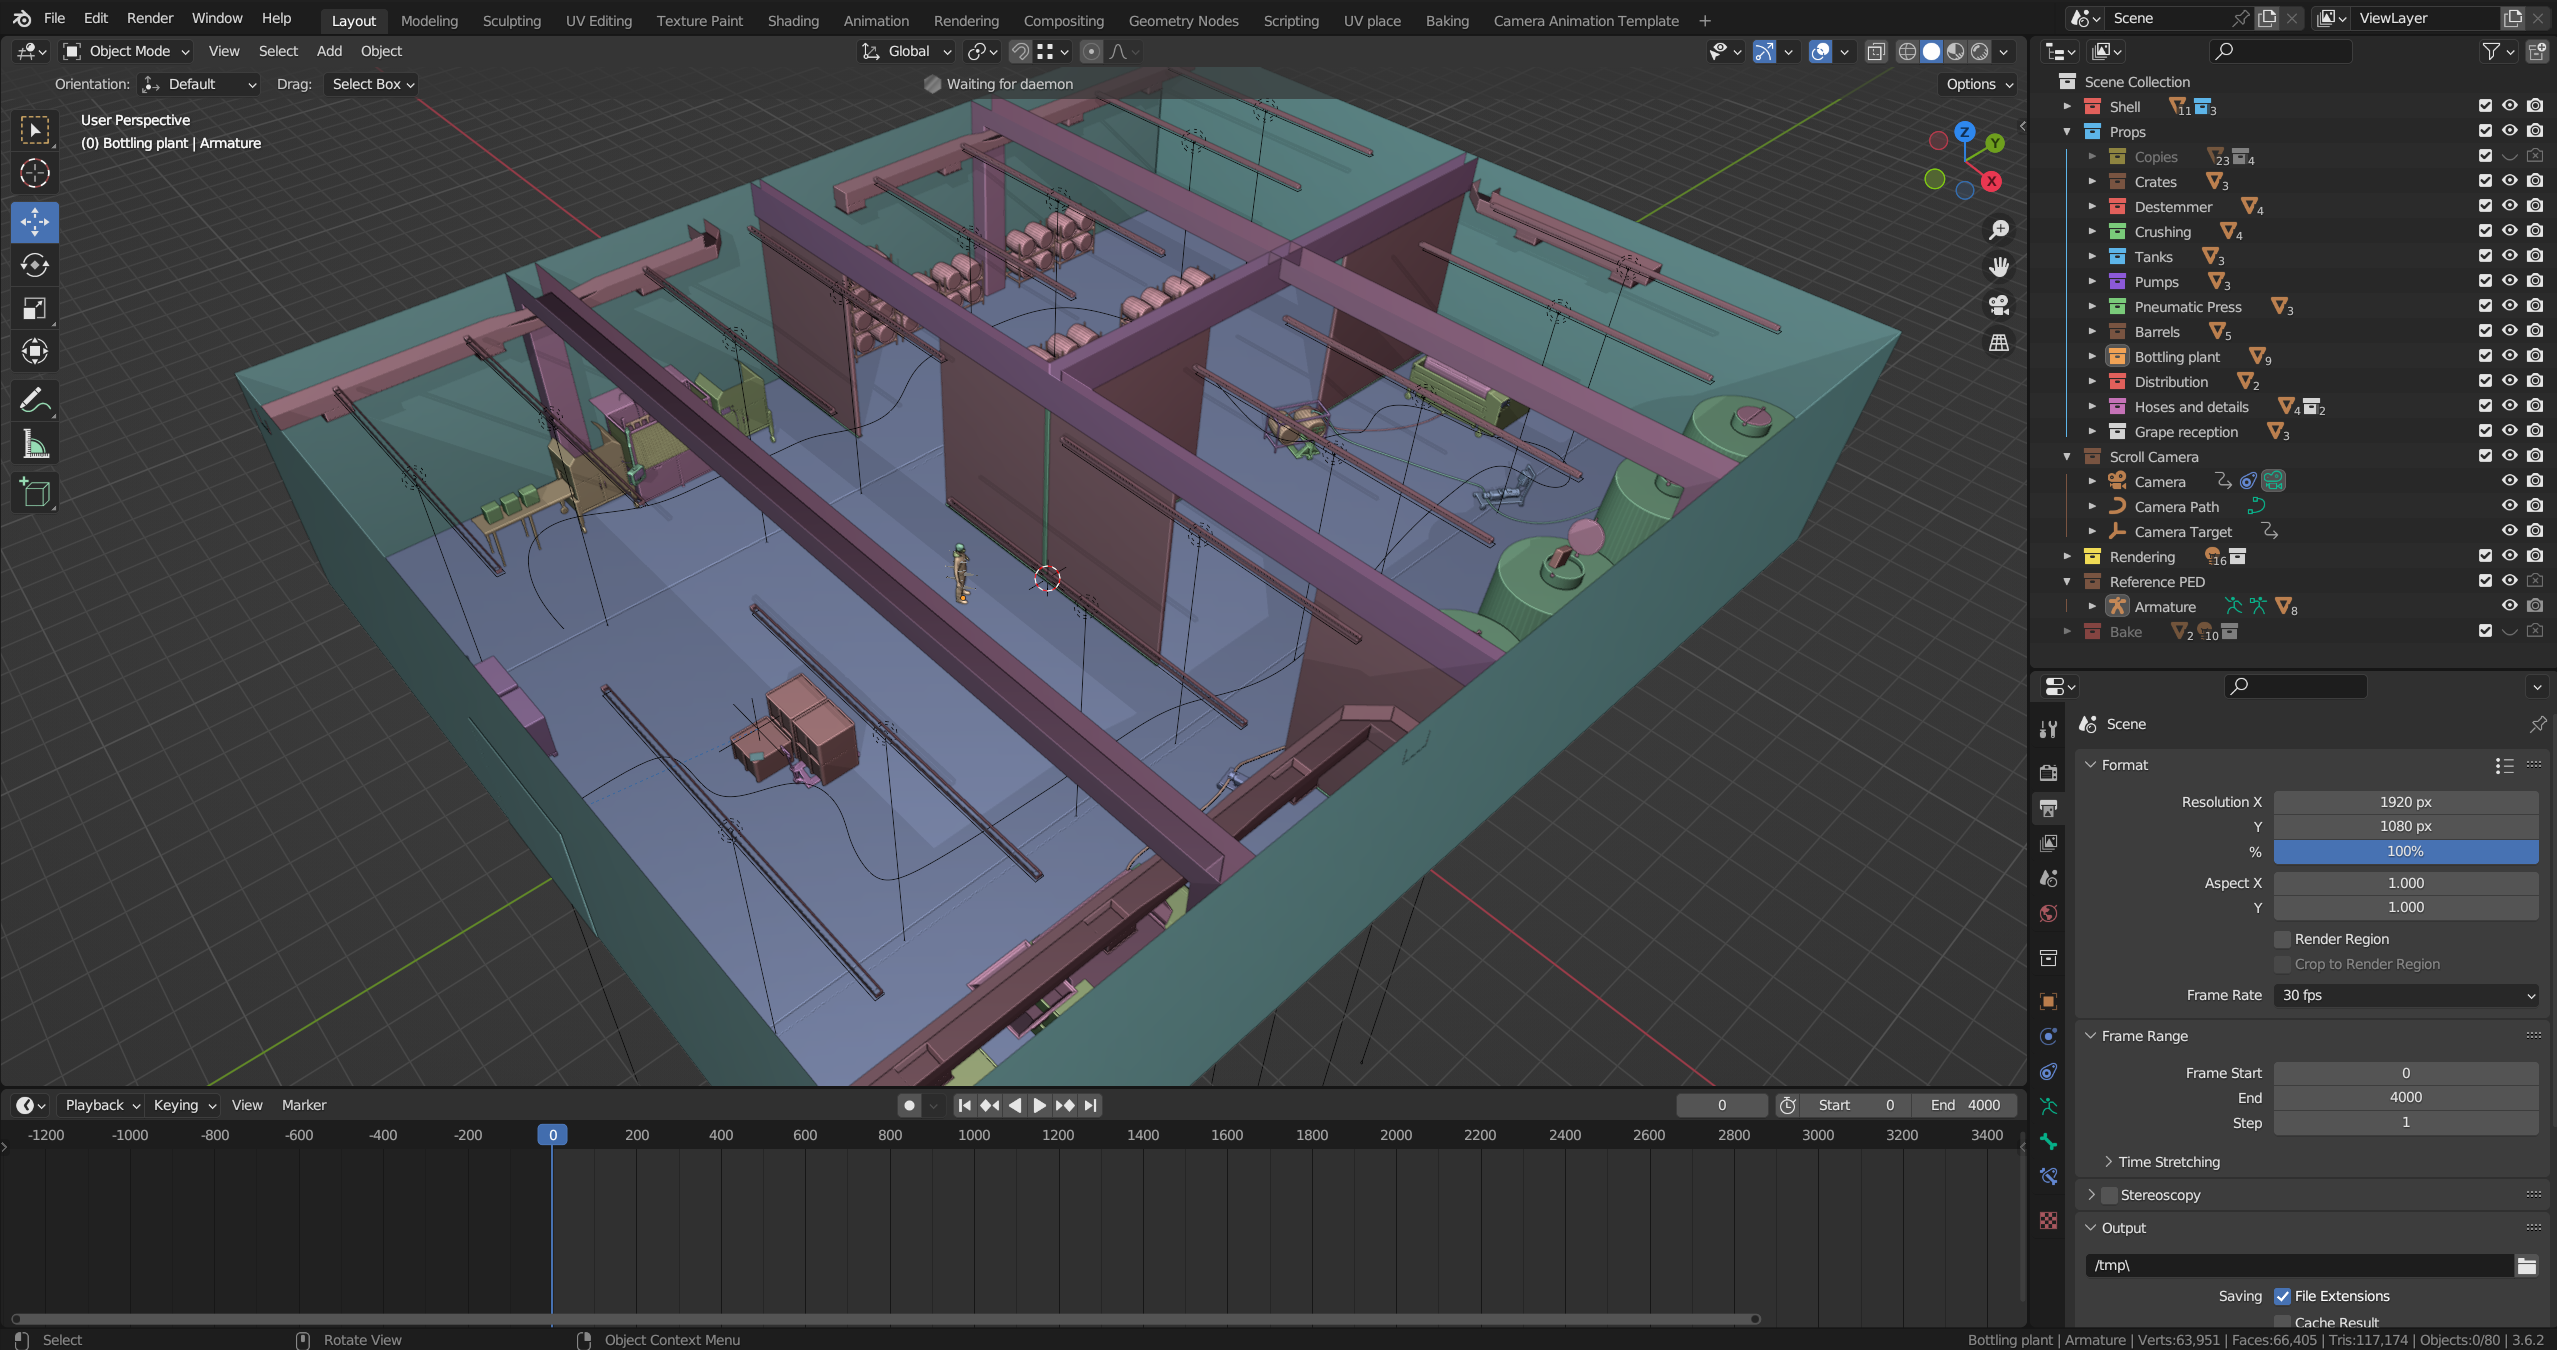Viewport: 2557px width, 1350px height.
Task: Open the Add menu in viewport header
Action: [x=329, y=51]
